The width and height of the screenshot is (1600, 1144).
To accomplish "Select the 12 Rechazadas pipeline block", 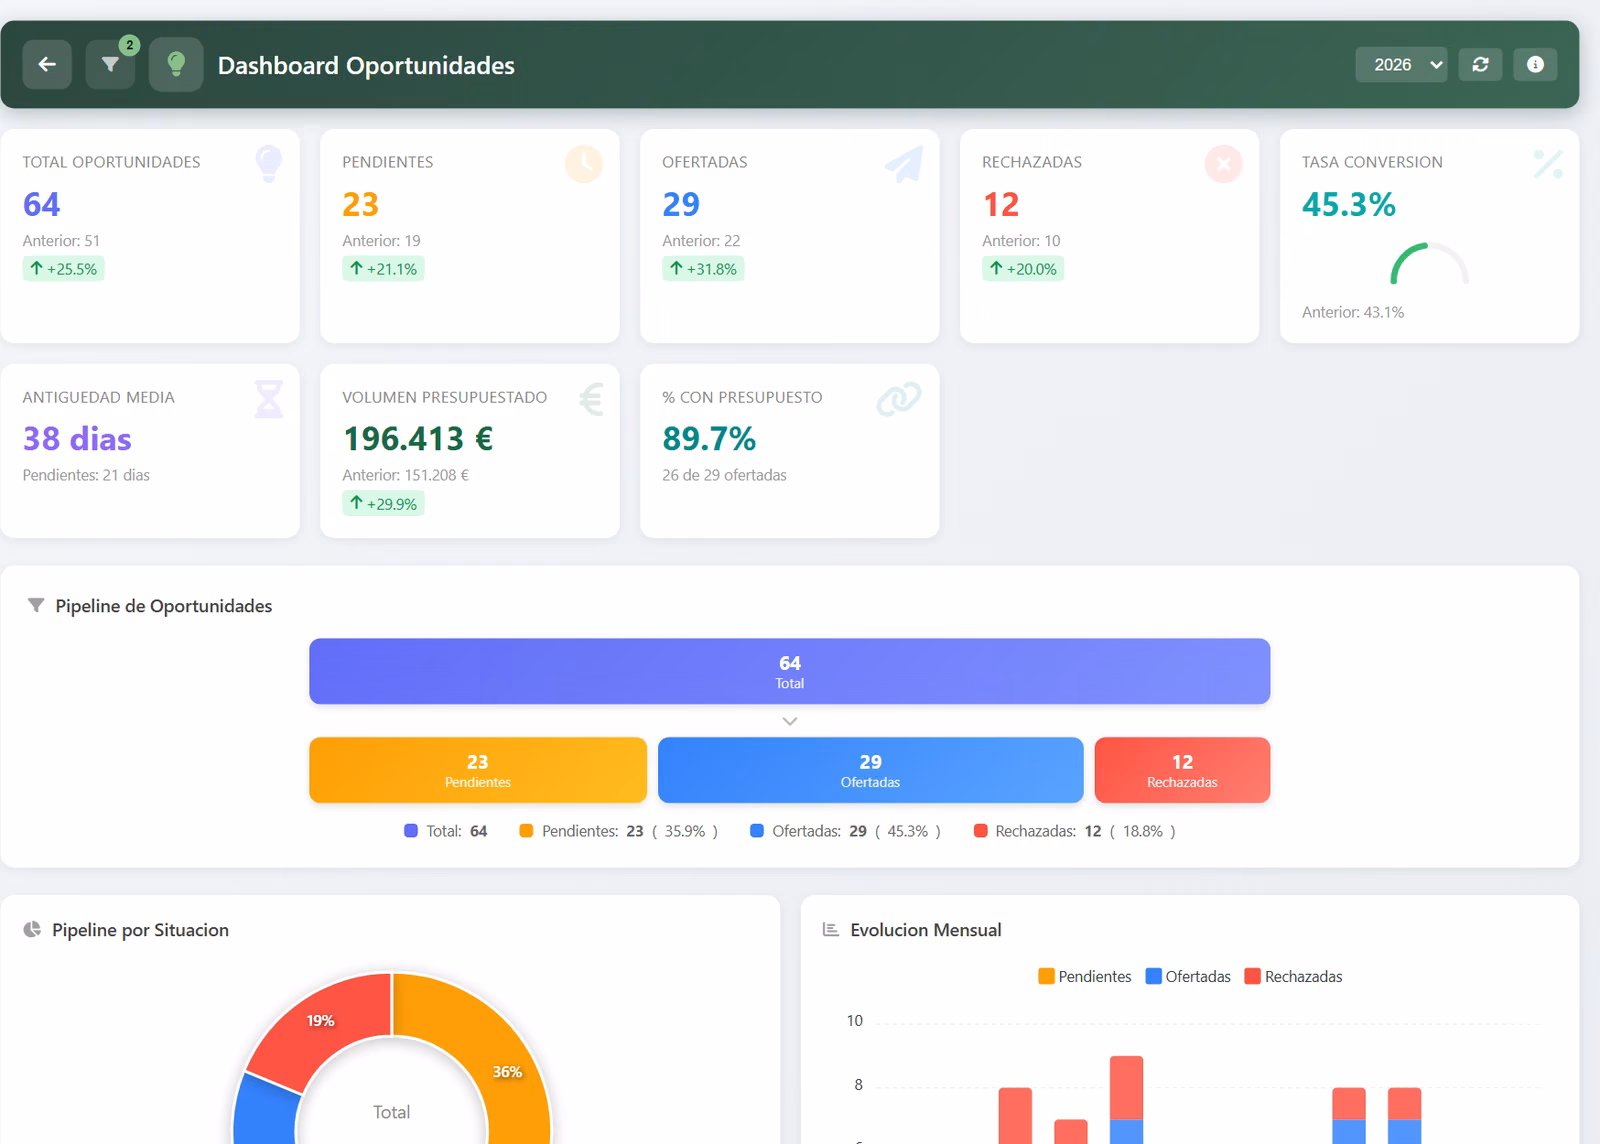I will click(x=1183, y=770).
